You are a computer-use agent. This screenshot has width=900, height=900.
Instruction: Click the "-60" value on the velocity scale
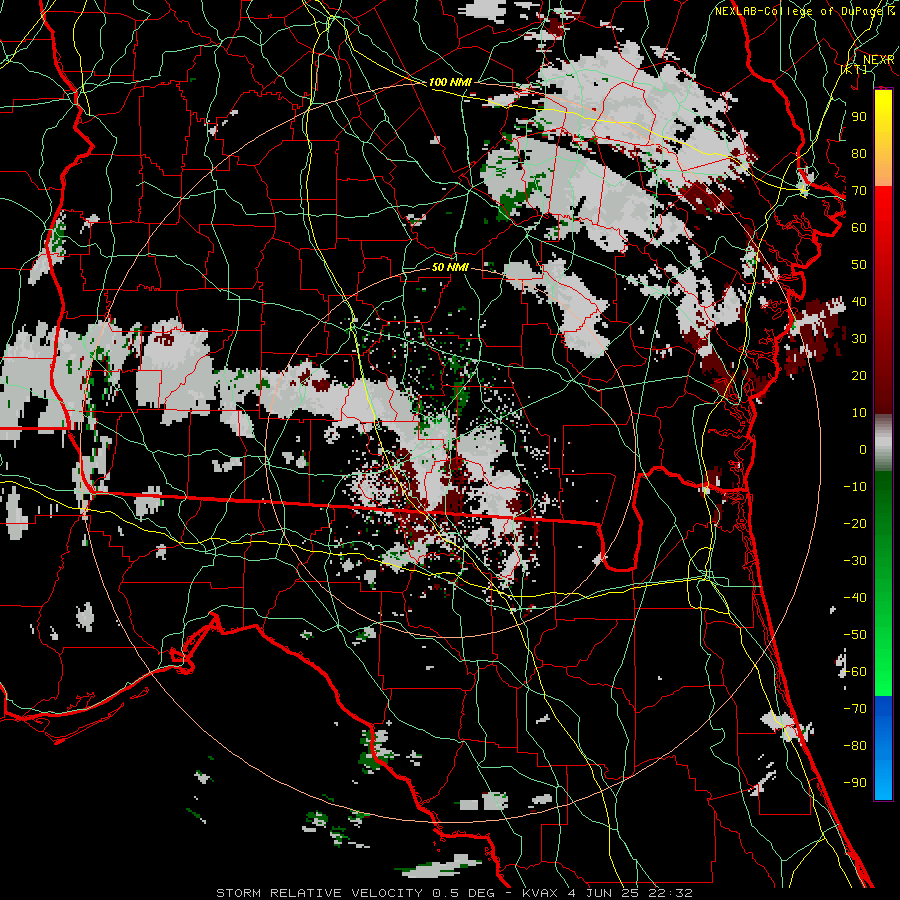[x=855, y=672]
